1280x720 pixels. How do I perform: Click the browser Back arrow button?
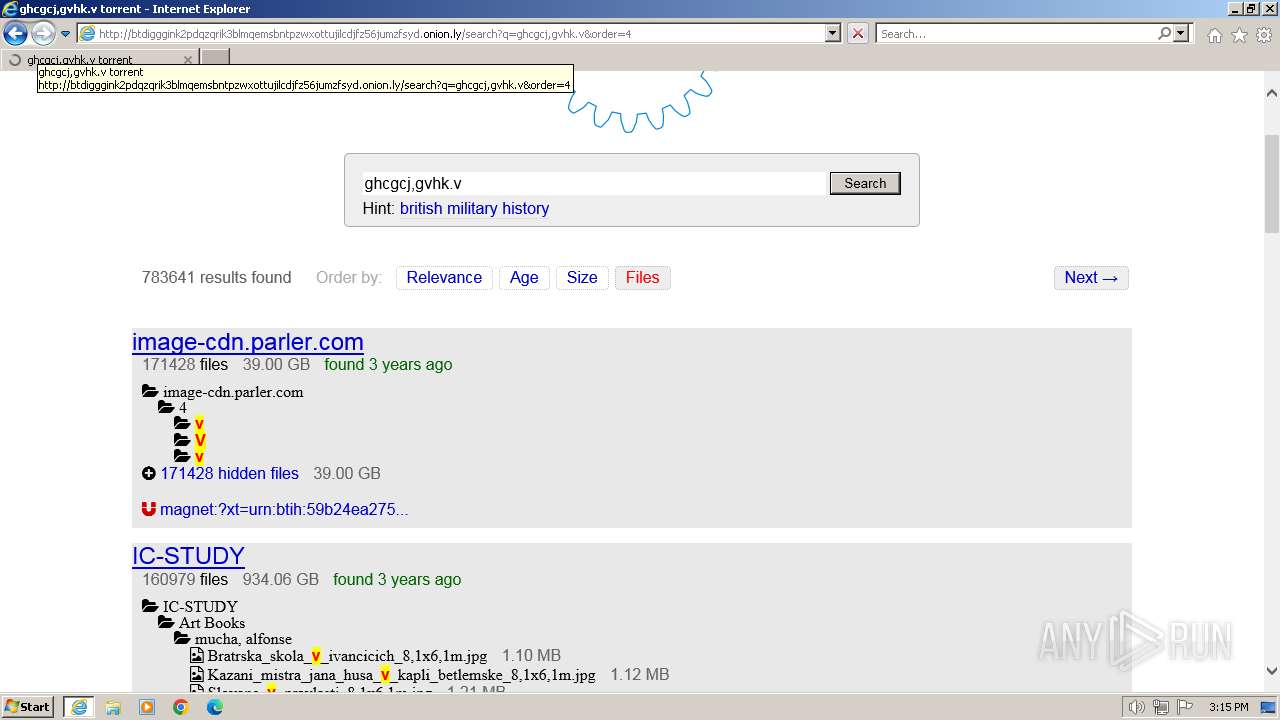click(15, 34)
